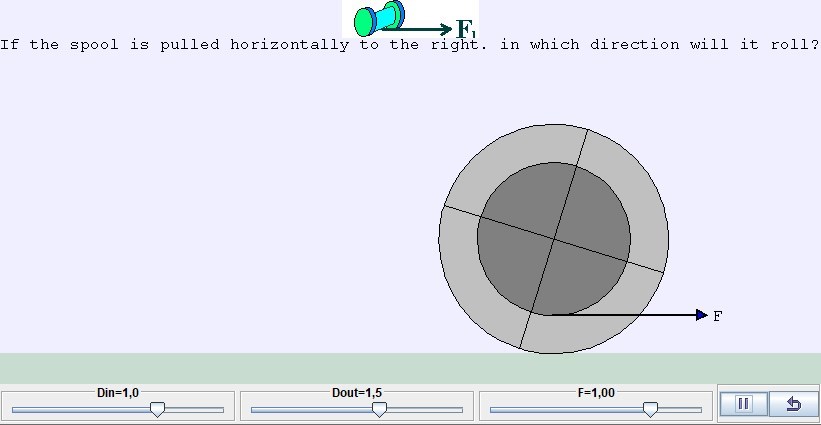821x425 pixels.
Task: Click the Din=1,0 value label
Action: tap(118, 393)
